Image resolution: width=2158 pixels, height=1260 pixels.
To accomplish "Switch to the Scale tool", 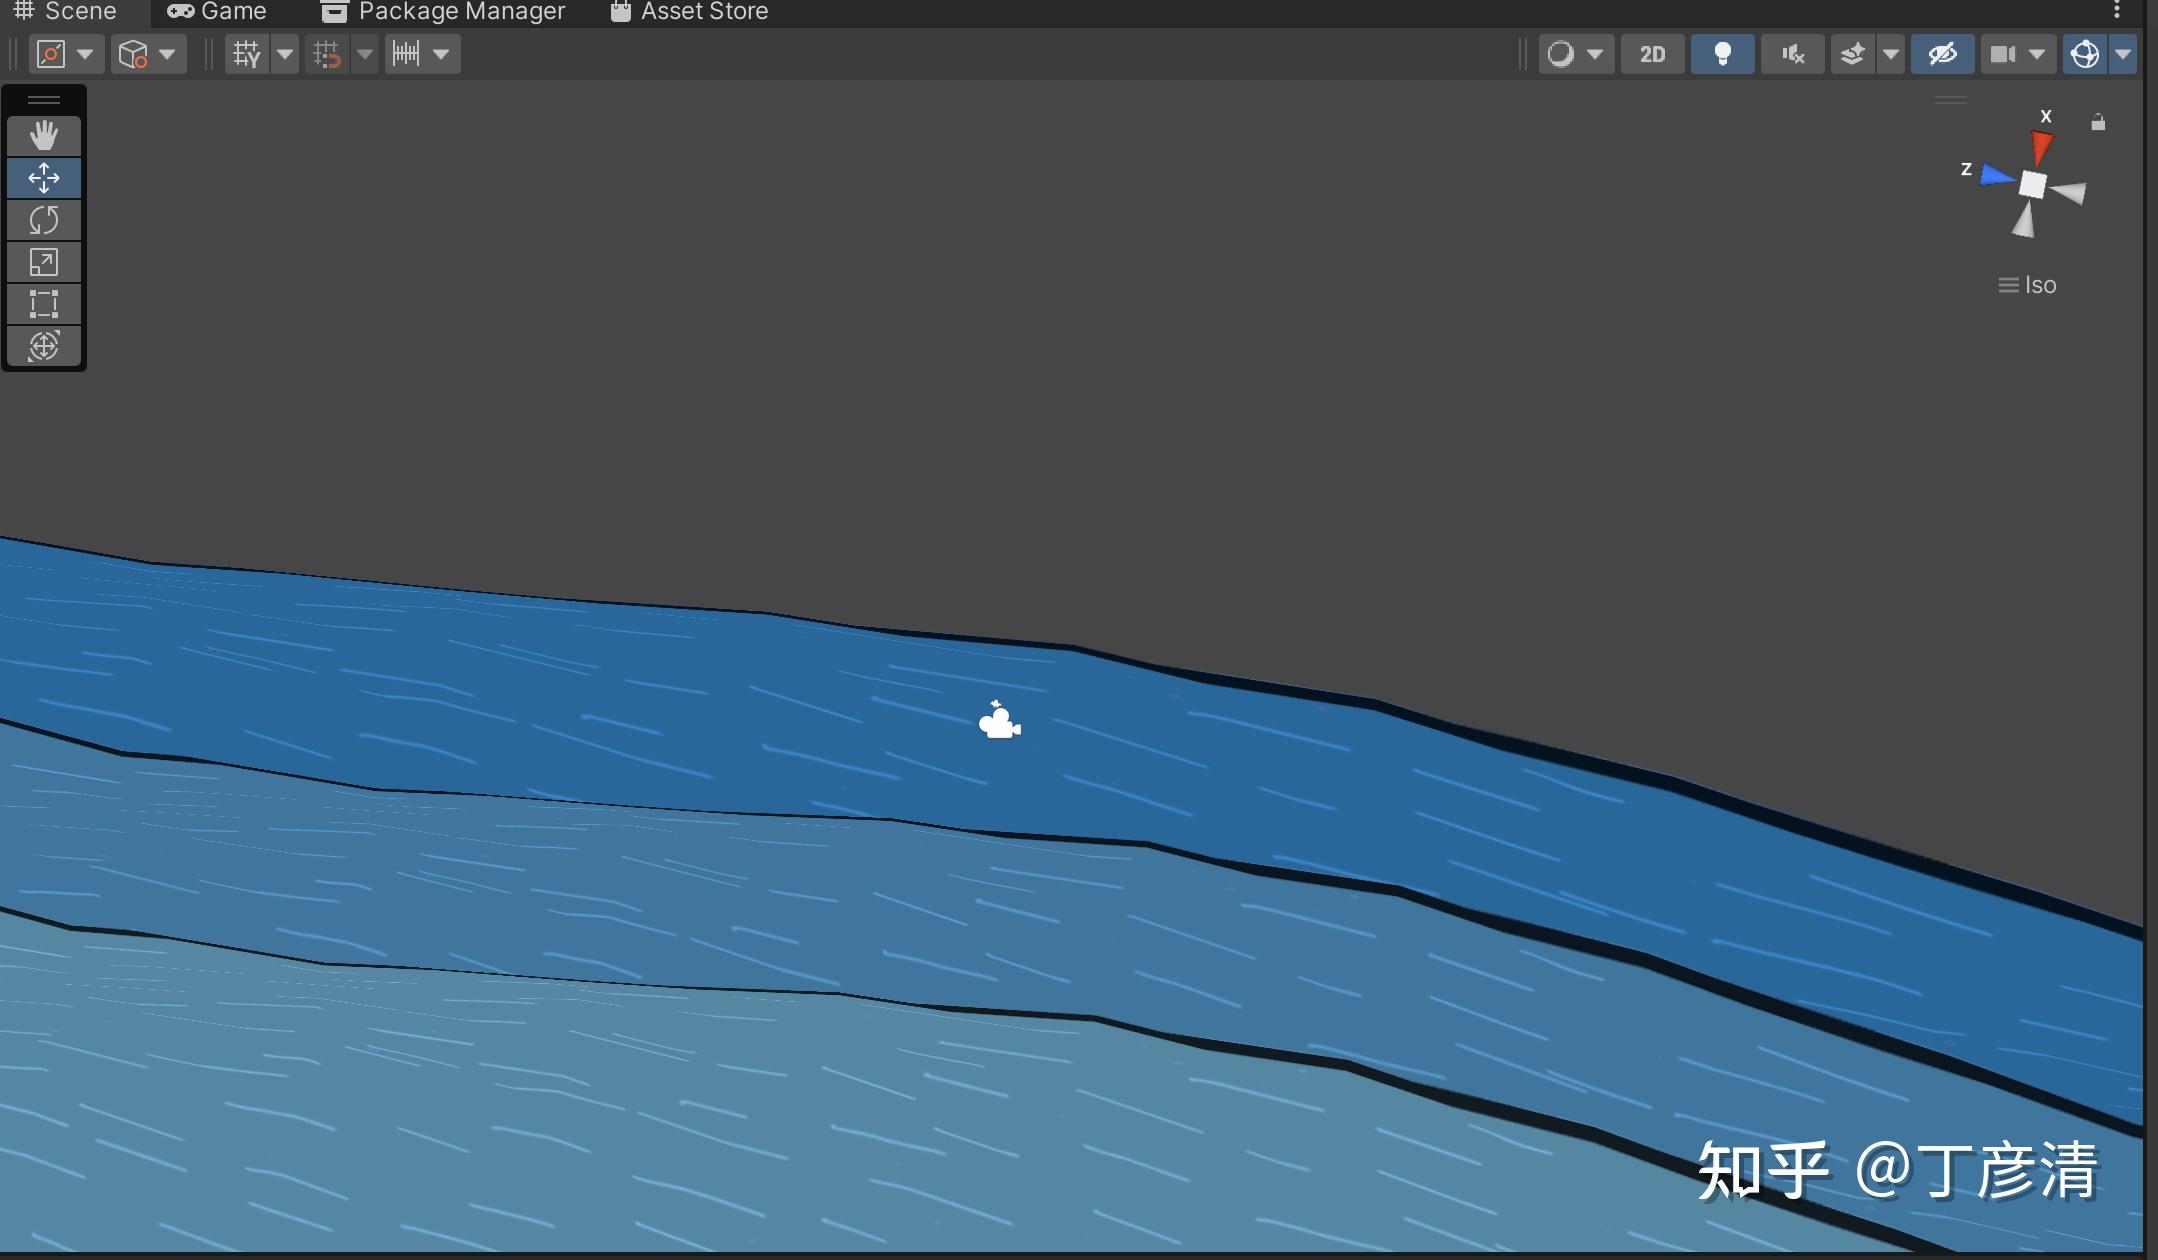I will click(45, 262).
